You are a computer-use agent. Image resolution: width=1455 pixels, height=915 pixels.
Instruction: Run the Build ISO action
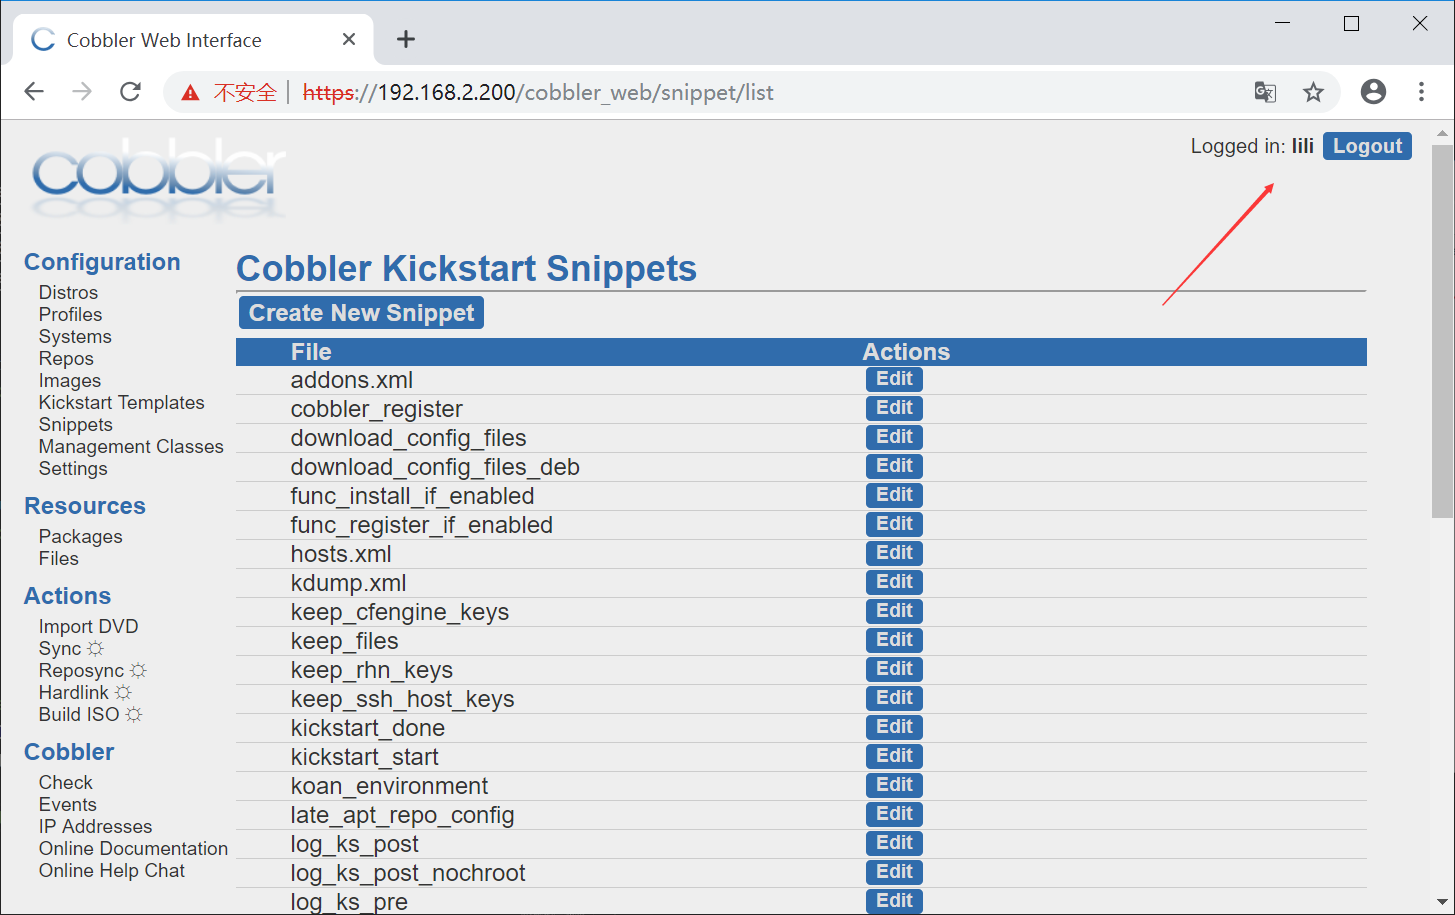coord(90,715)
